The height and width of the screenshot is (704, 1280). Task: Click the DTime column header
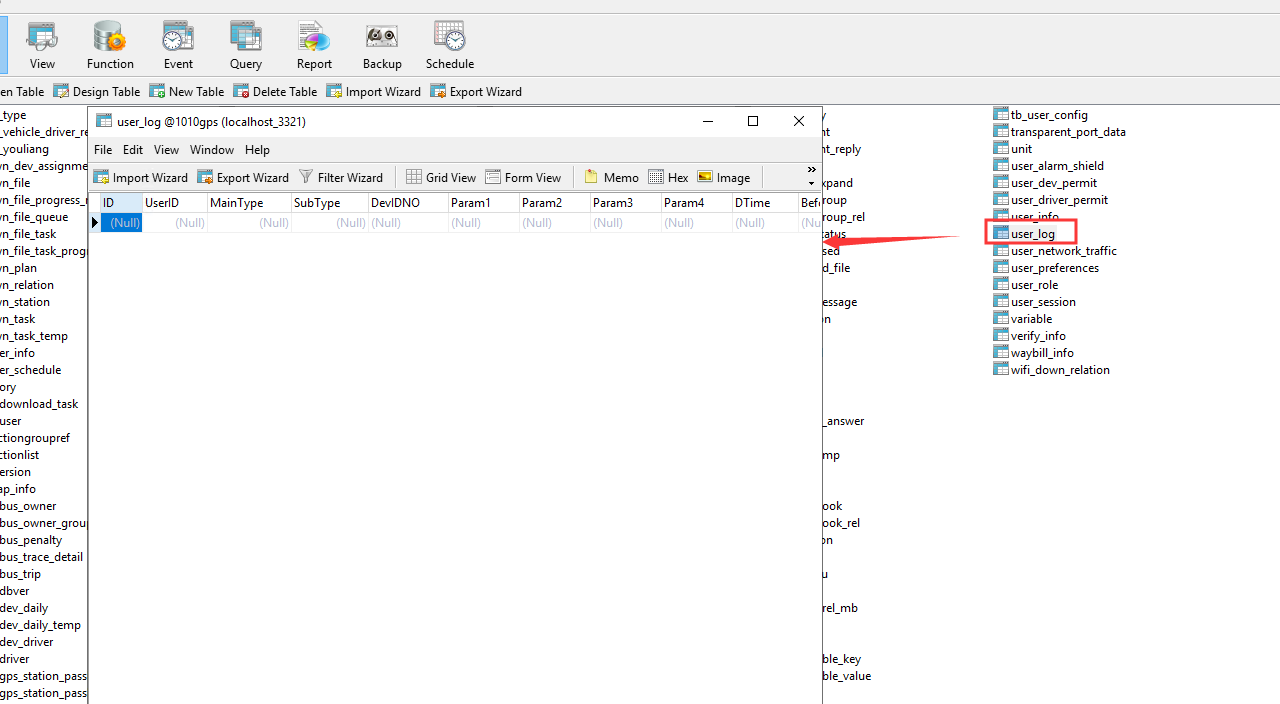point(765,203)
